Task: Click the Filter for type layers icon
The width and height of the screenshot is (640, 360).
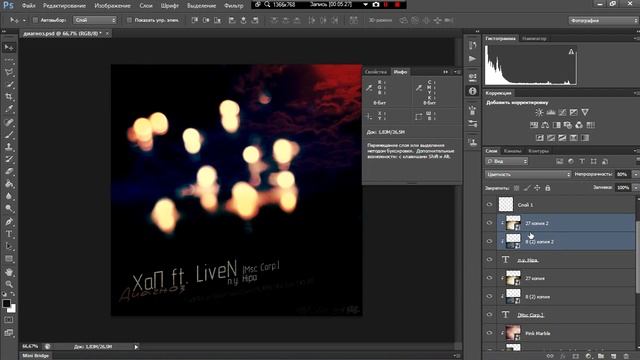Action: click(x=582, y=162)
